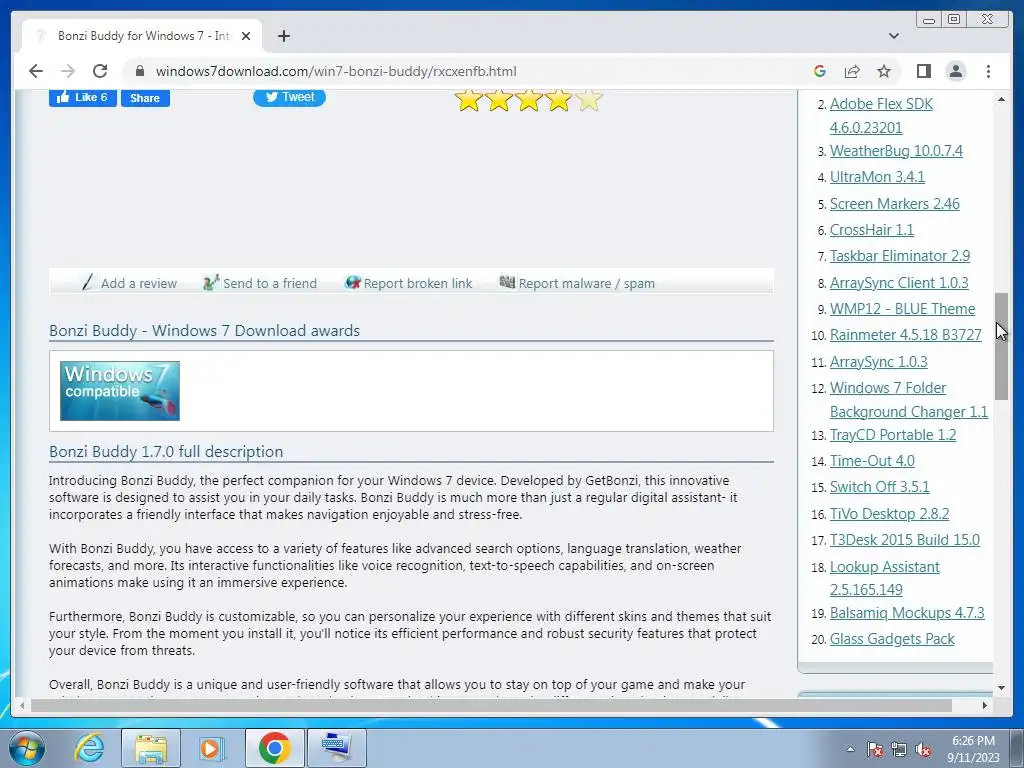1024x768 pixels.
Task: Tweet this page
Action: tap(289, 97)
